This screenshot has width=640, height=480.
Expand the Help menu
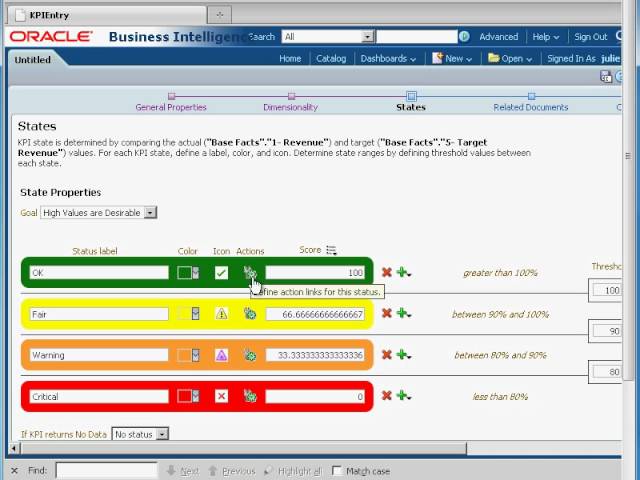[x=545, y=37]
